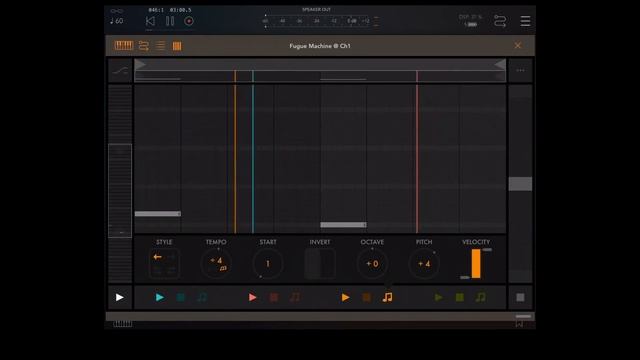Stop all playheads with the gray square button
The image size is (640, 360).
coord(520,297)
